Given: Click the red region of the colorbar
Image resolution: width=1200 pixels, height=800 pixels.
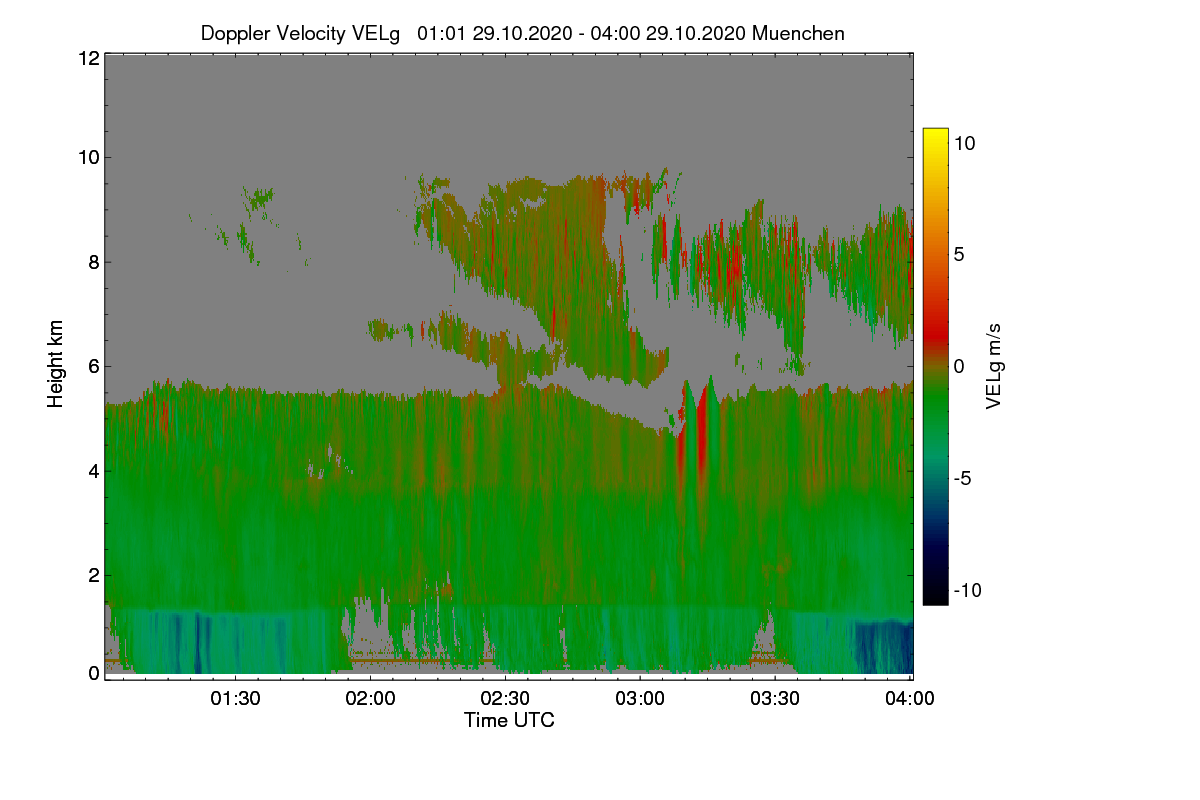Looking at the screenshot, I should pyautogui.click(x=935, y=330).
